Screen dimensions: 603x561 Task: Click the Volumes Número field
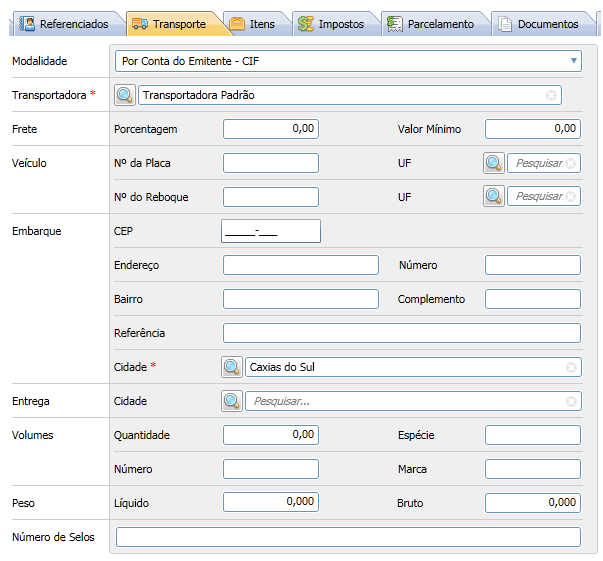(271, 469)
